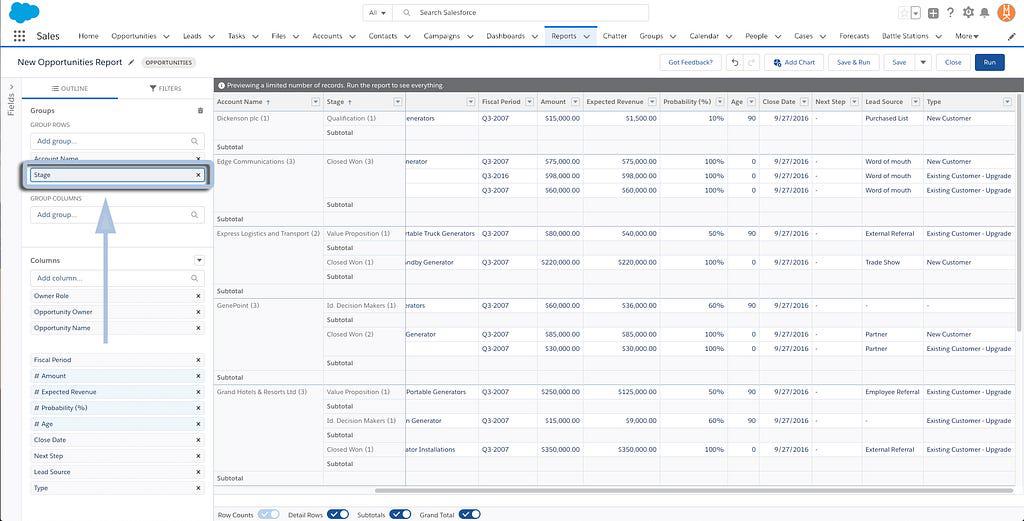Click the Add Chart button

pos(794,62)
